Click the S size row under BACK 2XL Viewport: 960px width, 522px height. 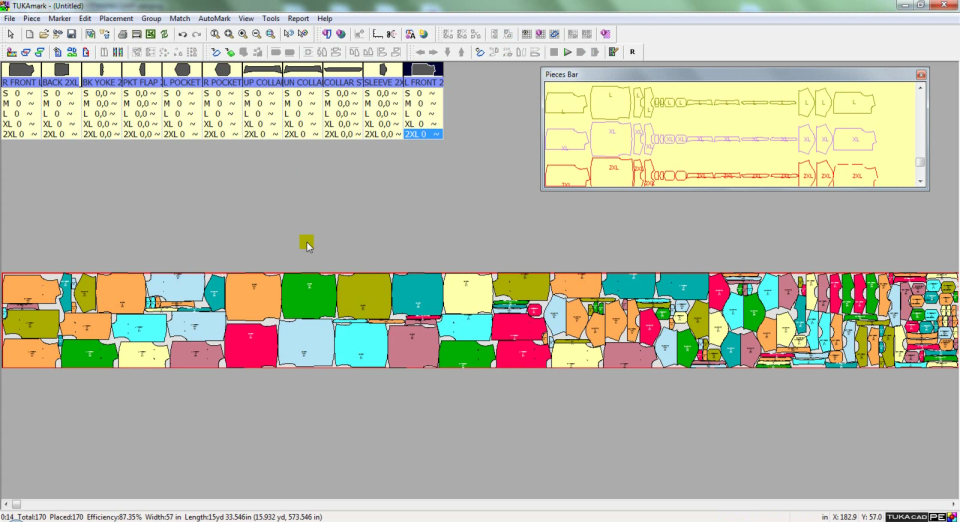coord(61,93)
